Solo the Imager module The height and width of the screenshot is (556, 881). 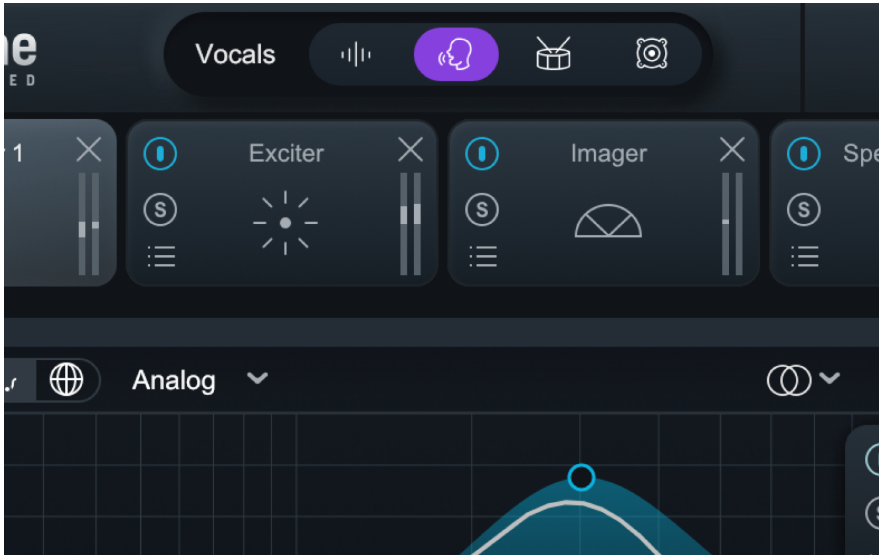(482, 209)
